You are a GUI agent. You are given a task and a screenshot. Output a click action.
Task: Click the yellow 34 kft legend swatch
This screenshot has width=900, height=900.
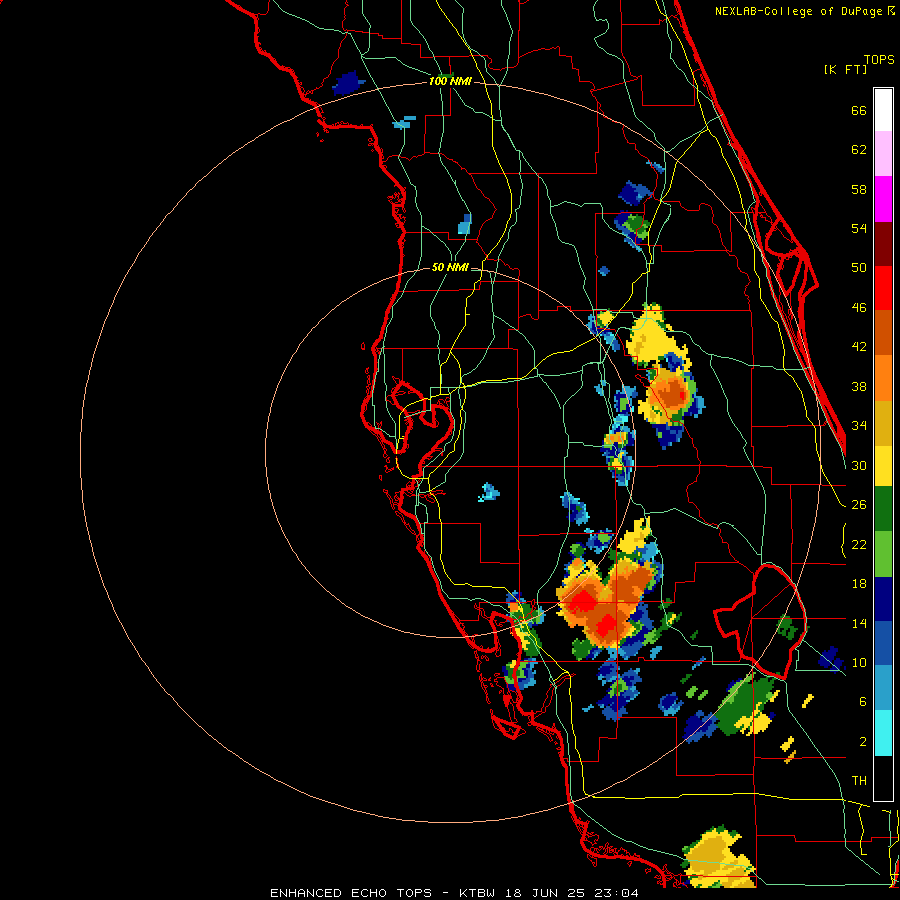click(883, 465)
